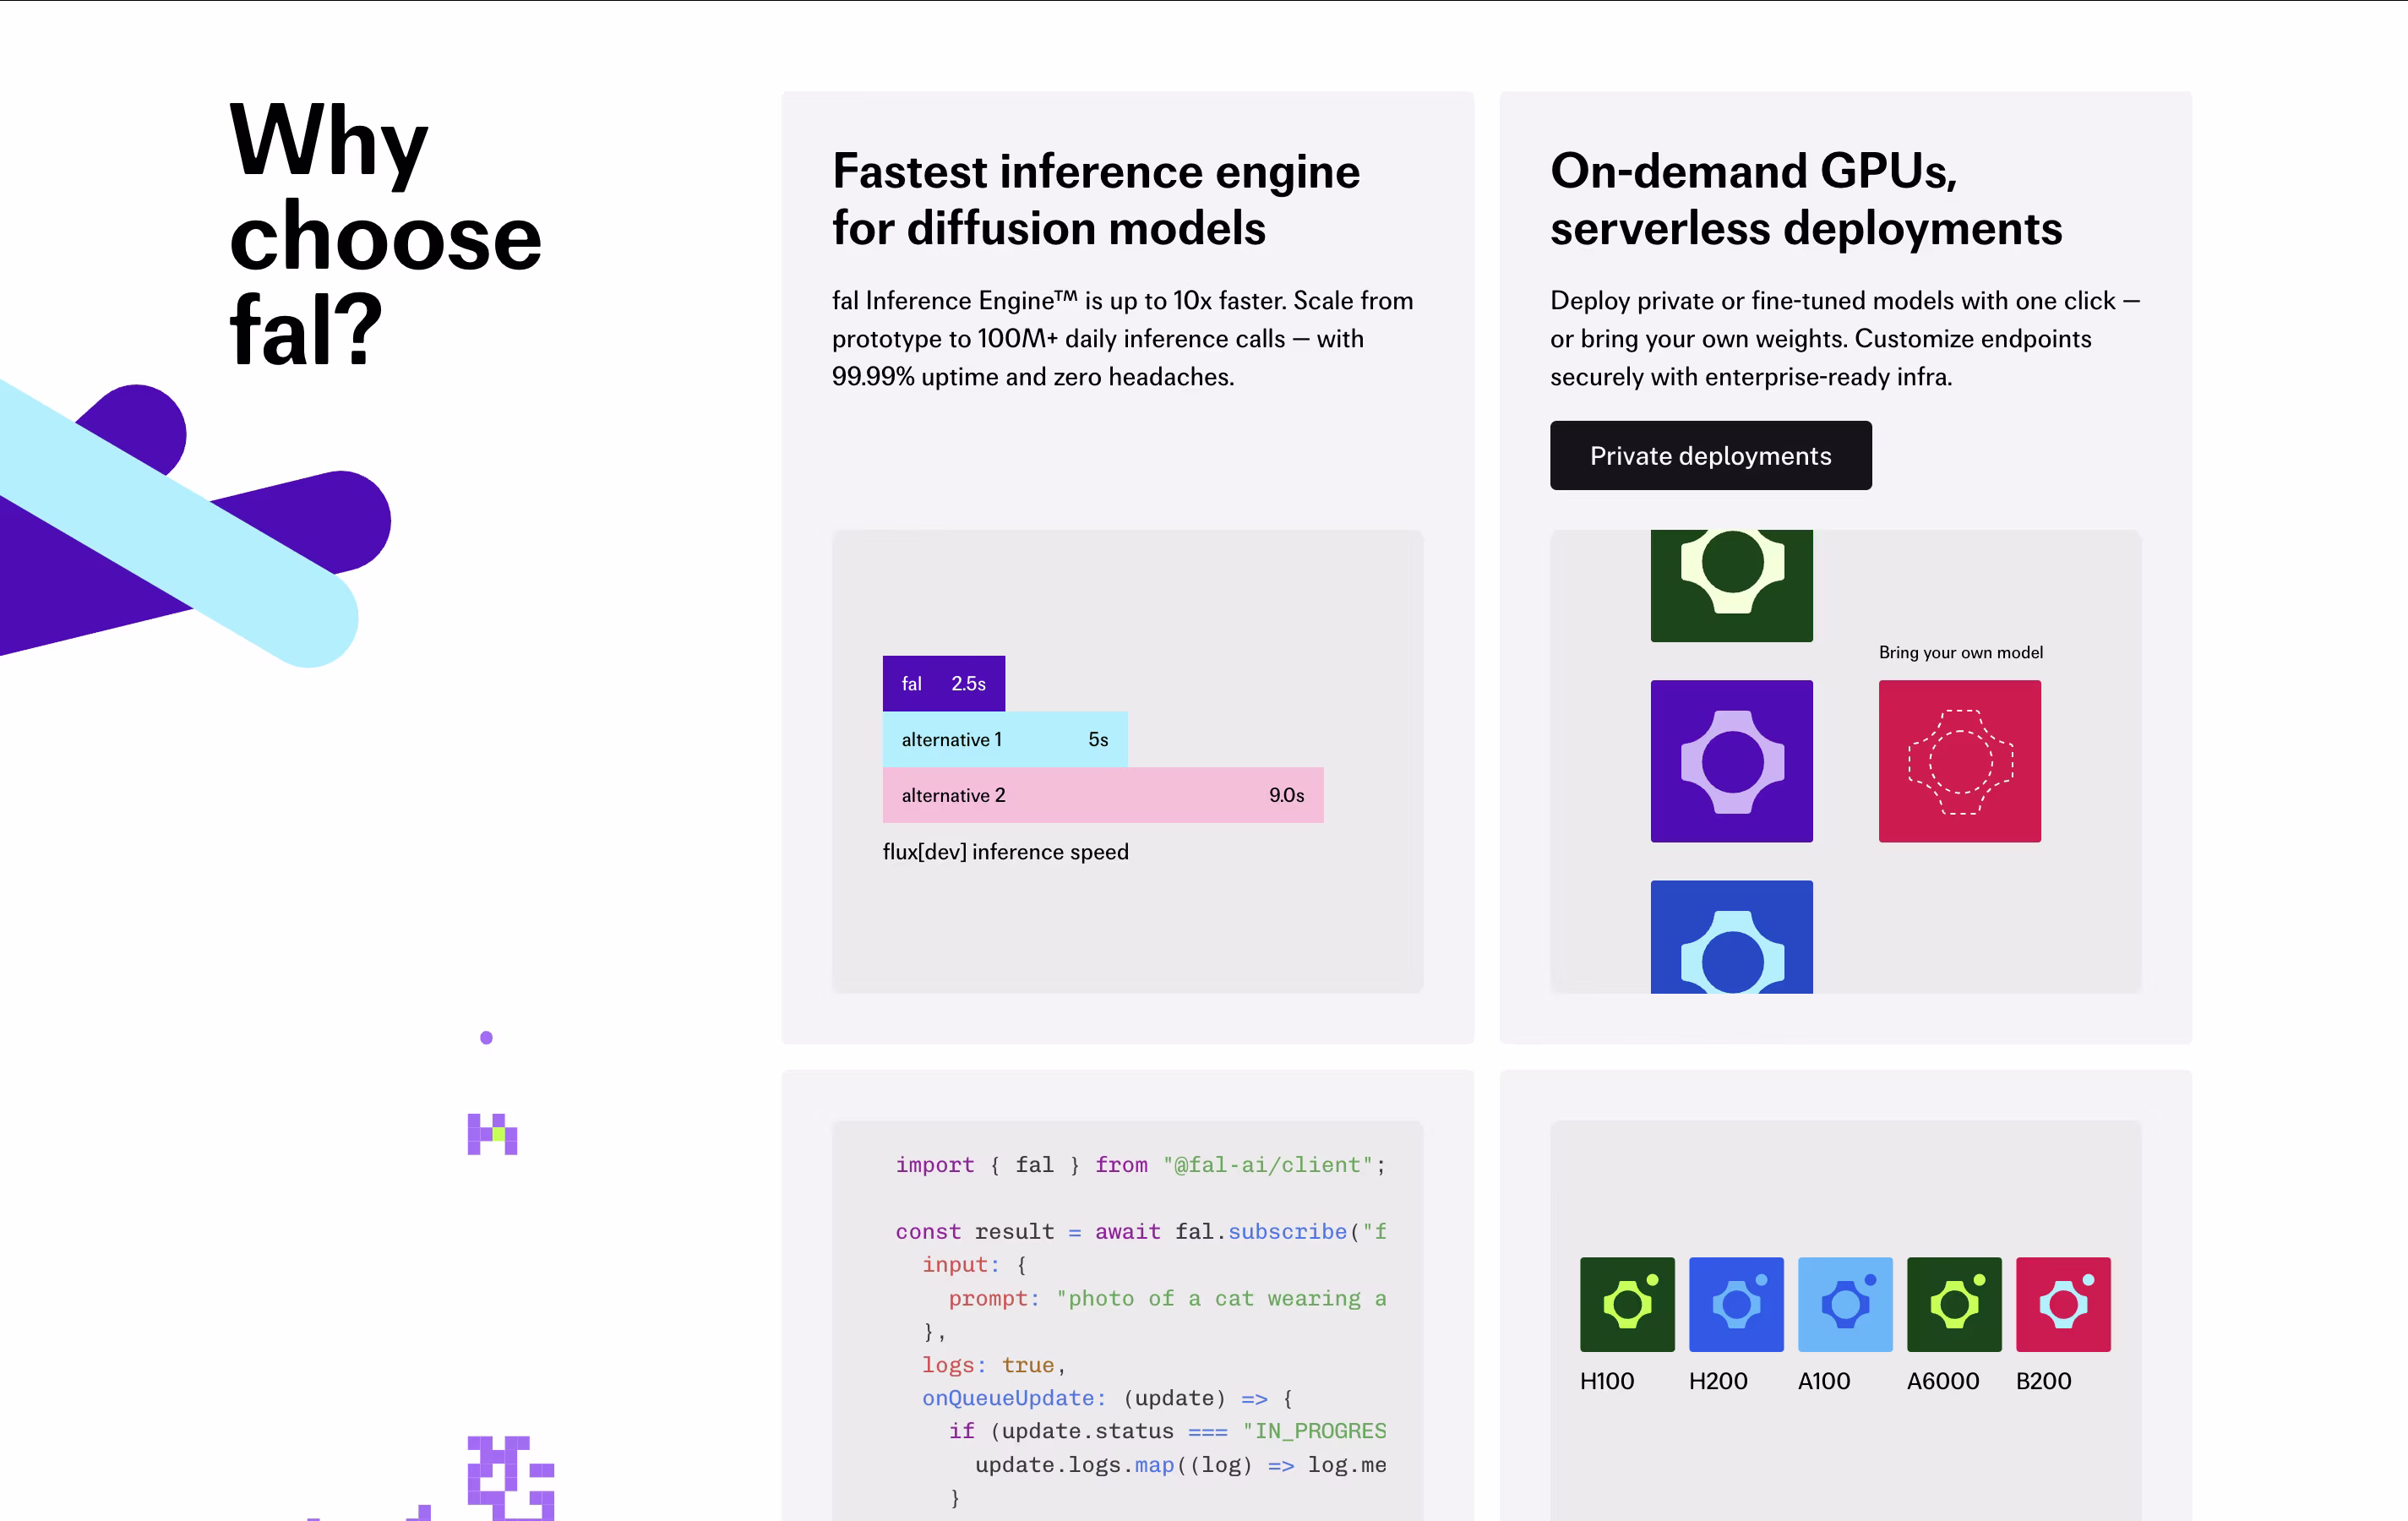
Task: Click the fal 2.5s speed bar
Action: 944,684
